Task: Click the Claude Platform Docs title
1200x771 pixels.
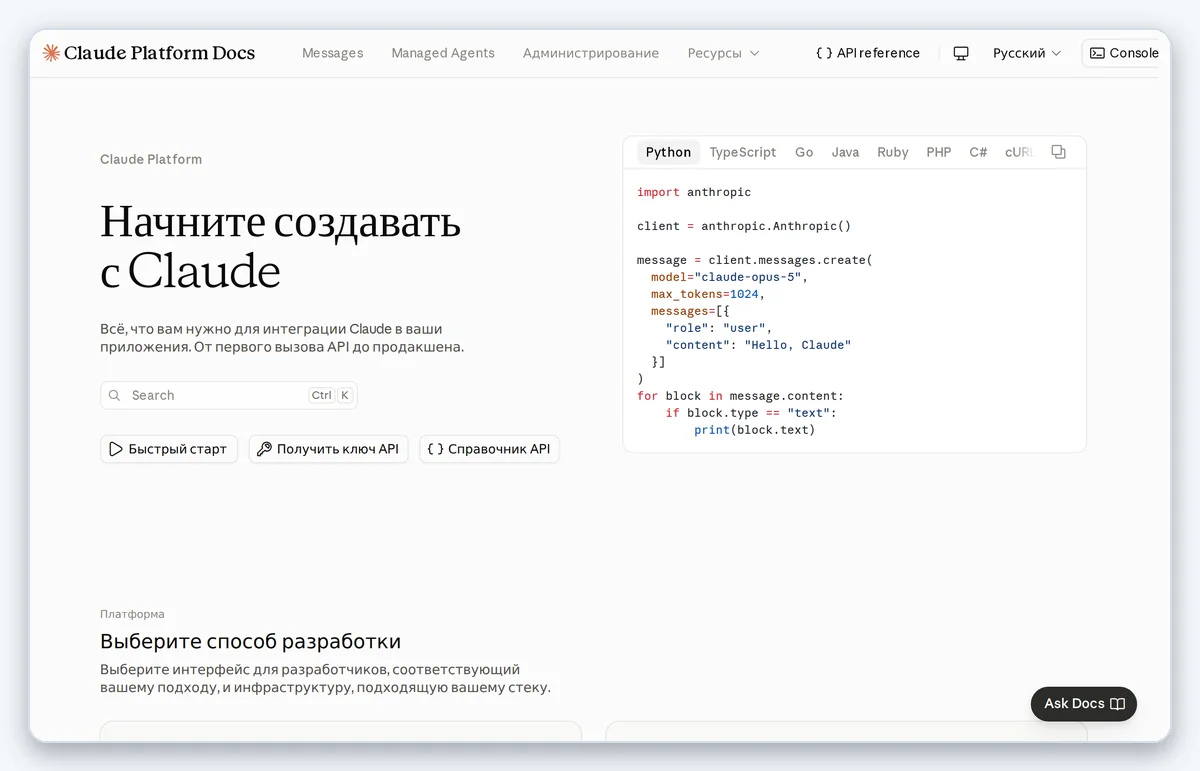Action: pos(159,53)
